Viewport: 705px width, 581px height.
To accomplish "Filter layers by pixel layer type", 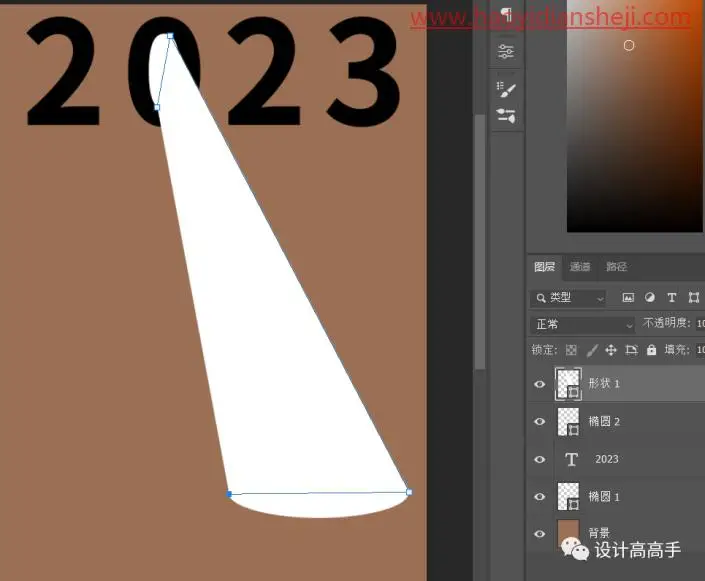I will [628, 297].
